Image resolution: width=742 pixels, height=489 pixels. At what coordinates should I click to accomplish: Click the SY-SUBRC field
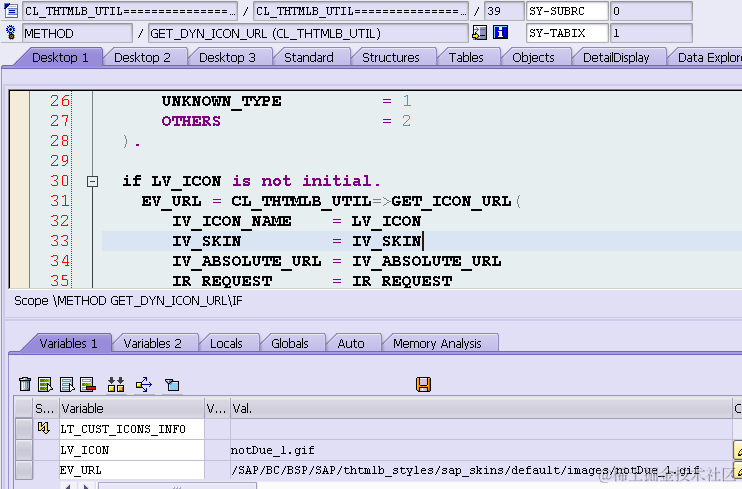[567, 11]
